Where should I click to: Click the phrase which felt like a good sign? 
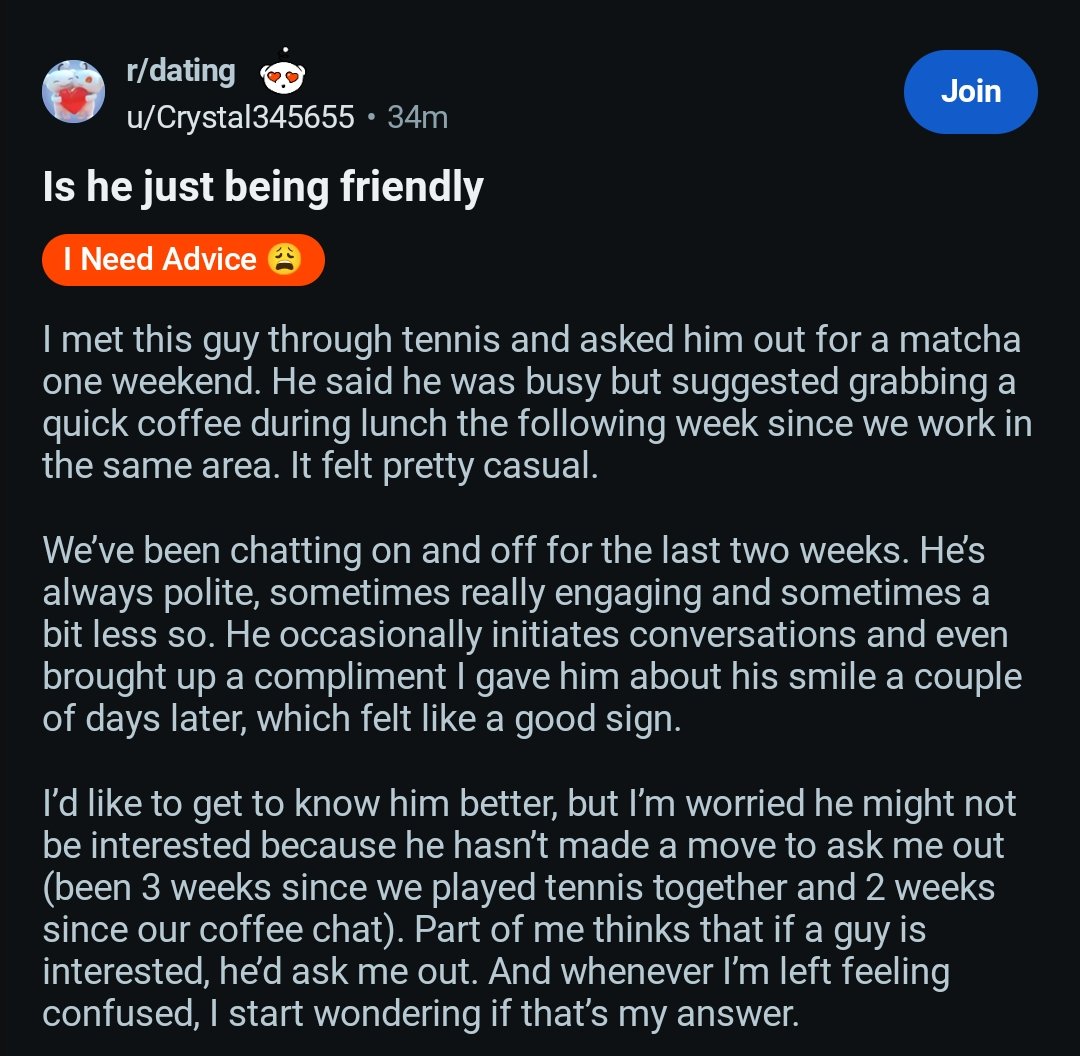tap(468, 719)
